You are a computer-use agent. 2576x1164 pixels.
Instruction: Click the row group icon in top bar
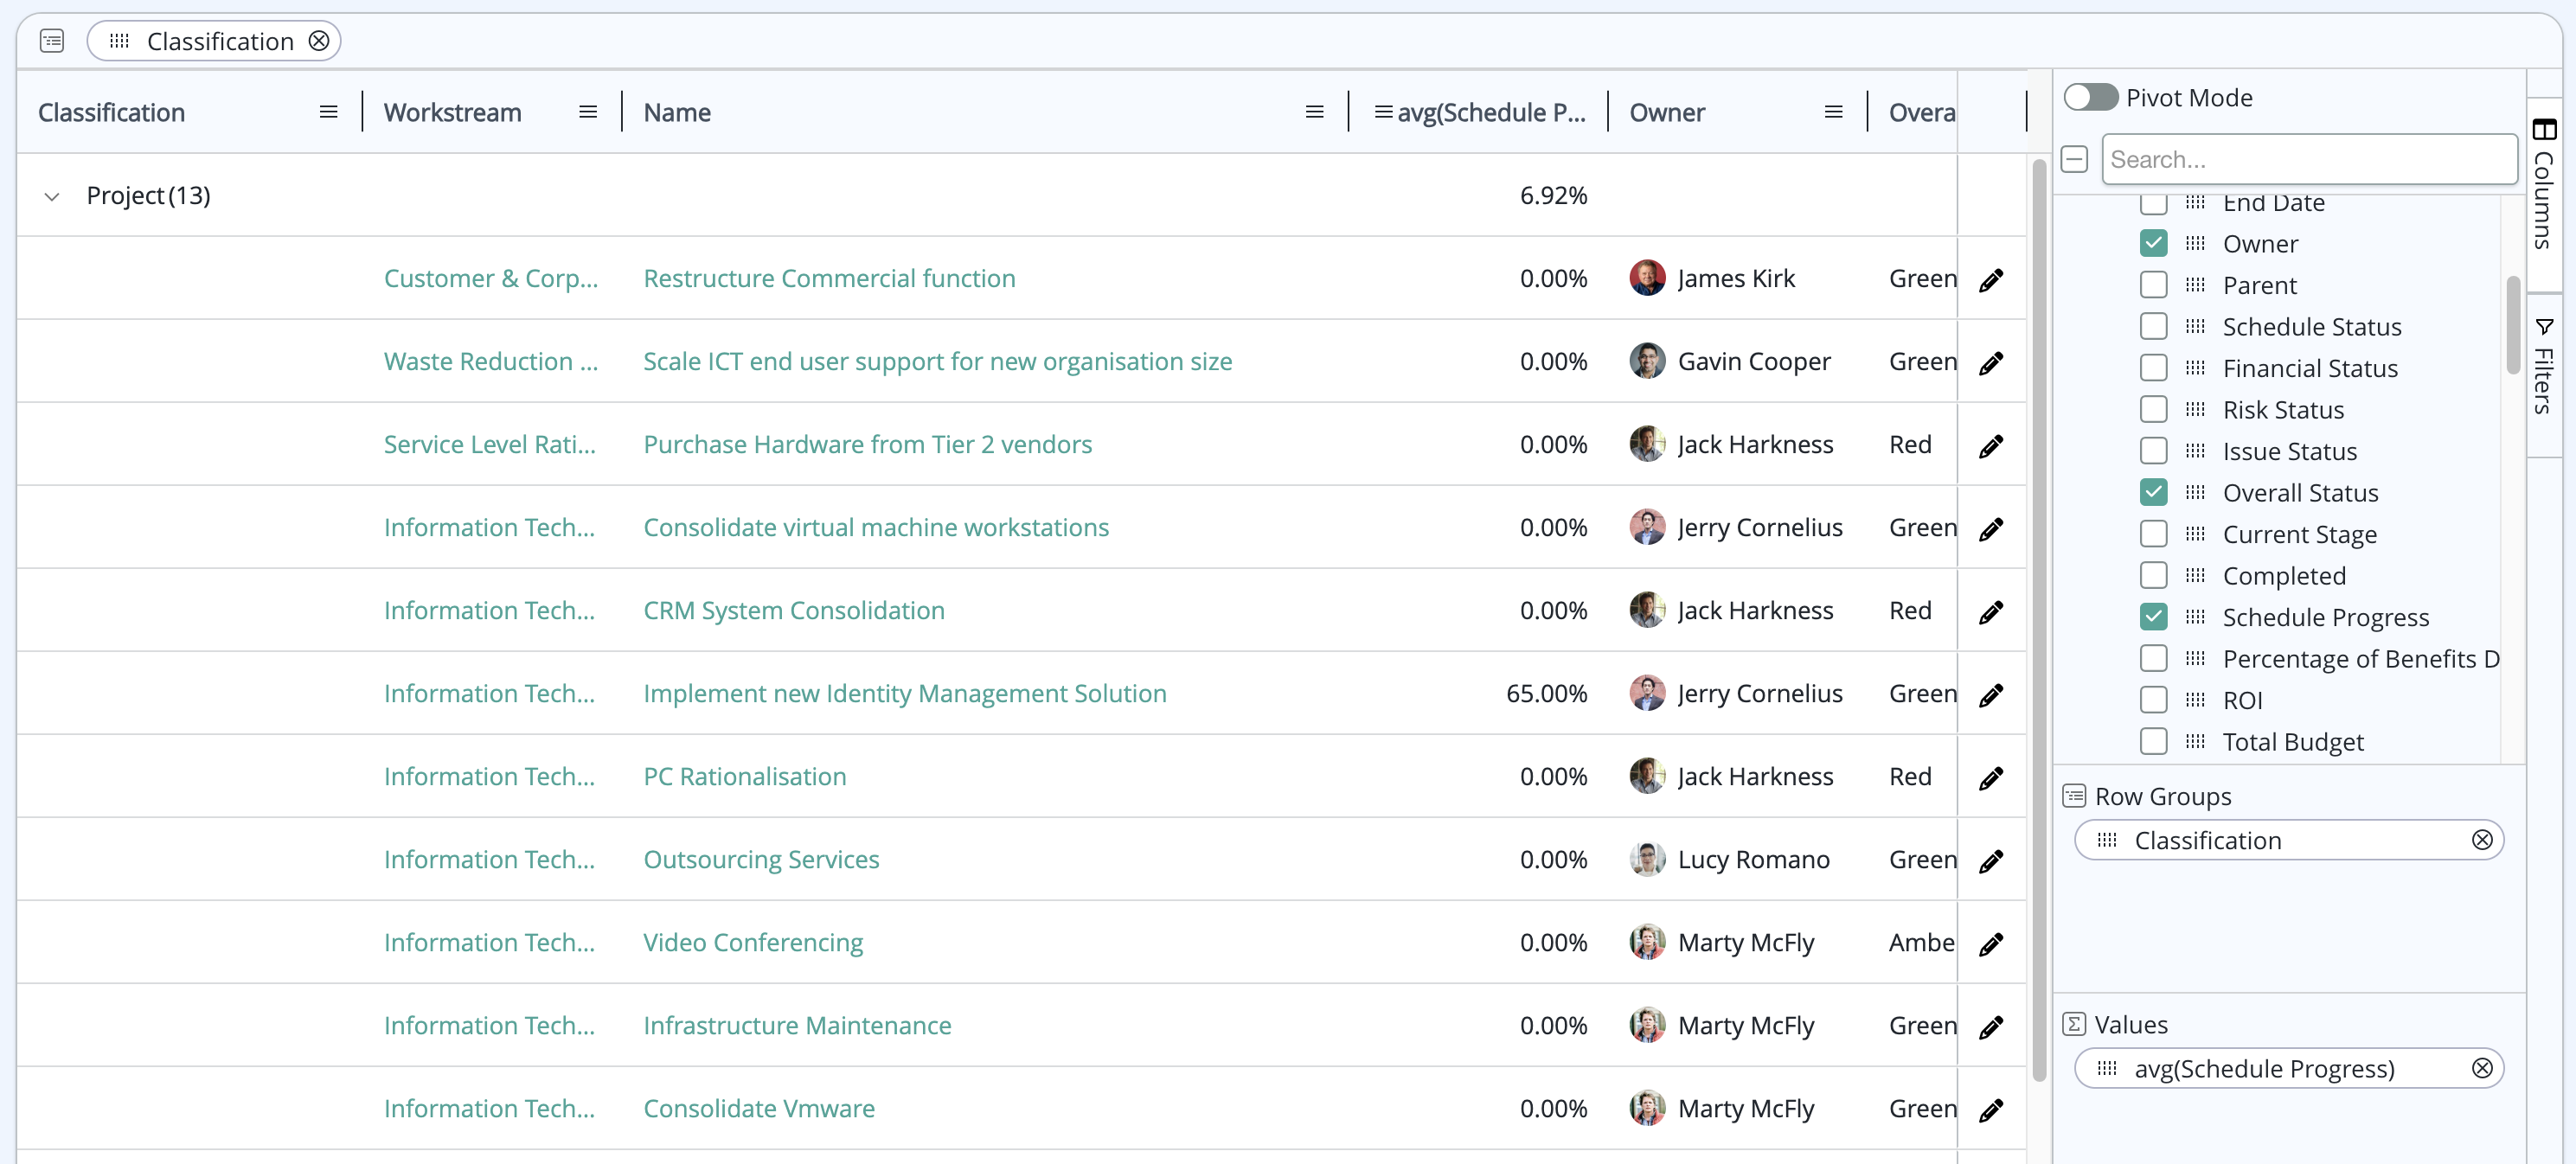click(x=52, y=41)
